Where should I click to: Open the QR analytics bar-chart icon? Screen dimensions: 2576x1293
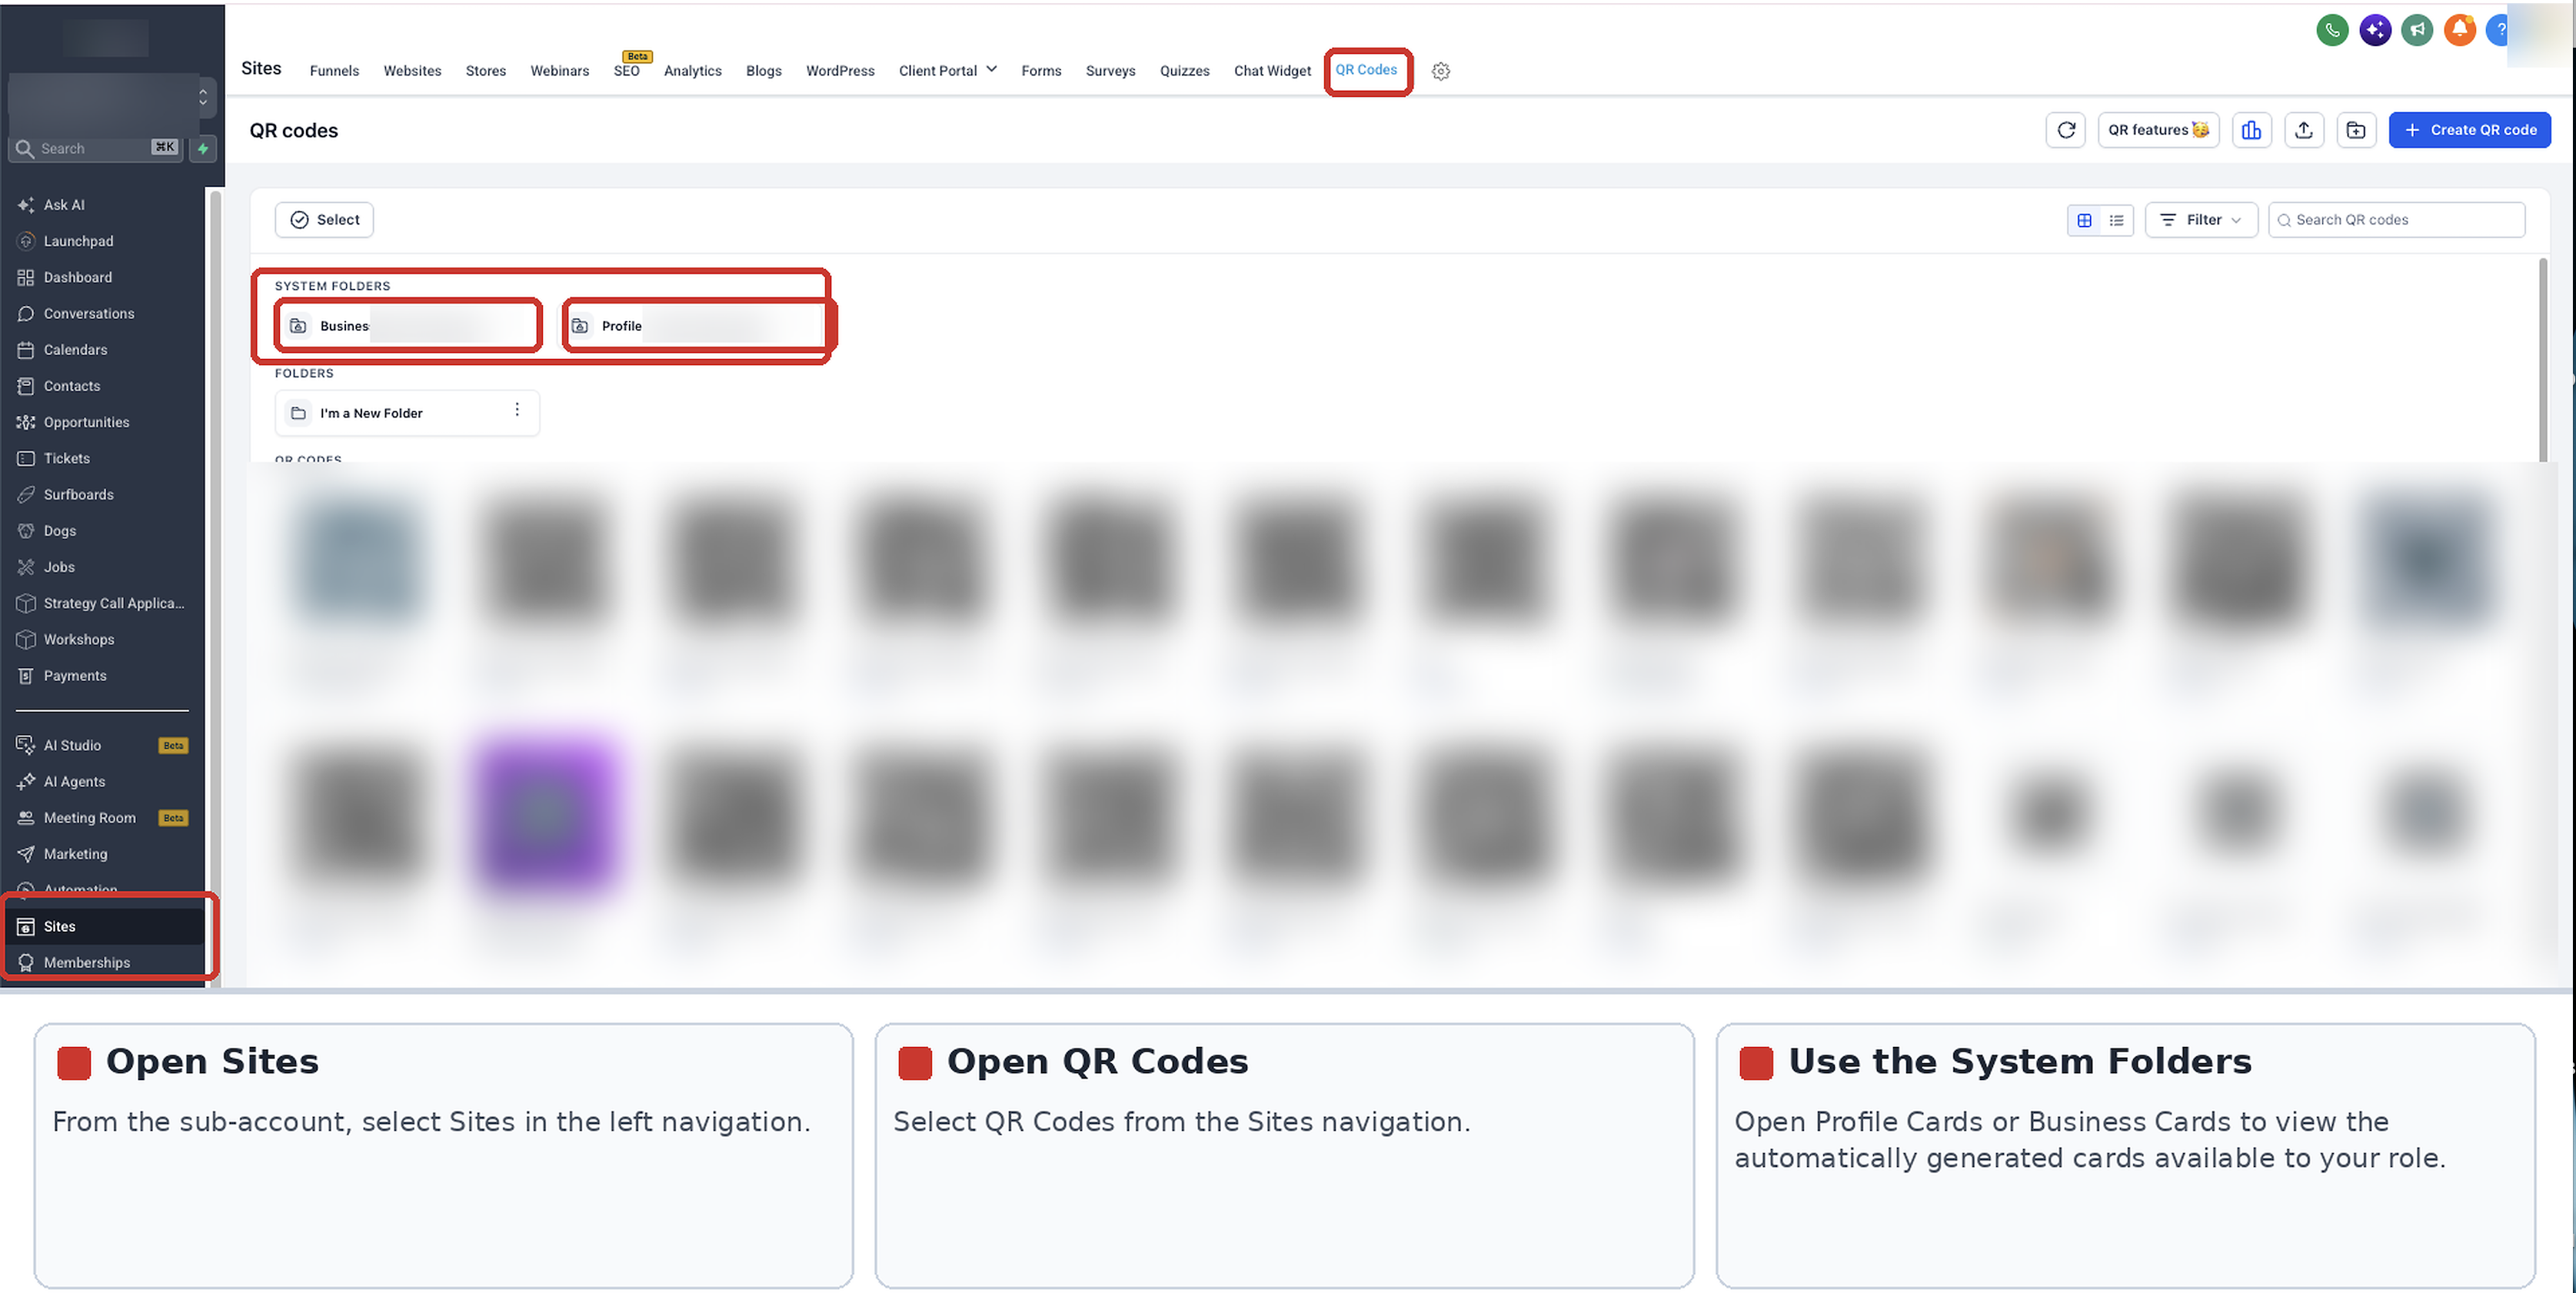pos(2251,130)
